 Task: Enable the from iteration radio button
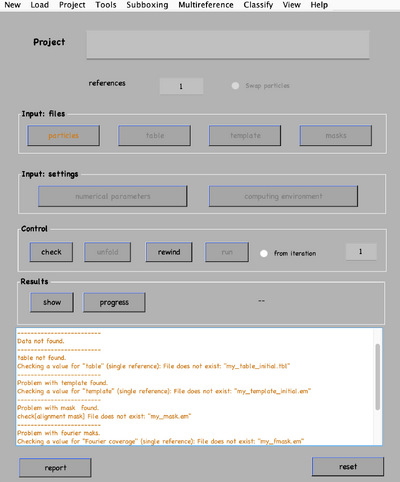tap(264, 253)
